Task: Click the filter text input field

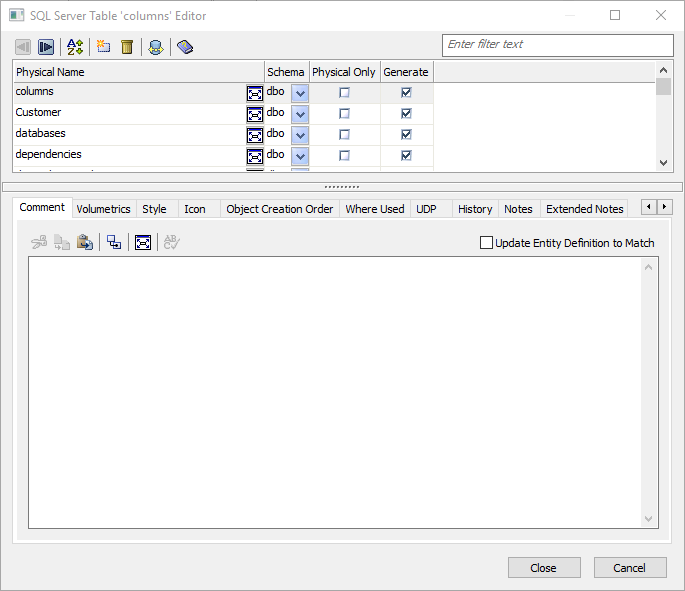Action: (x=557, y=45)
